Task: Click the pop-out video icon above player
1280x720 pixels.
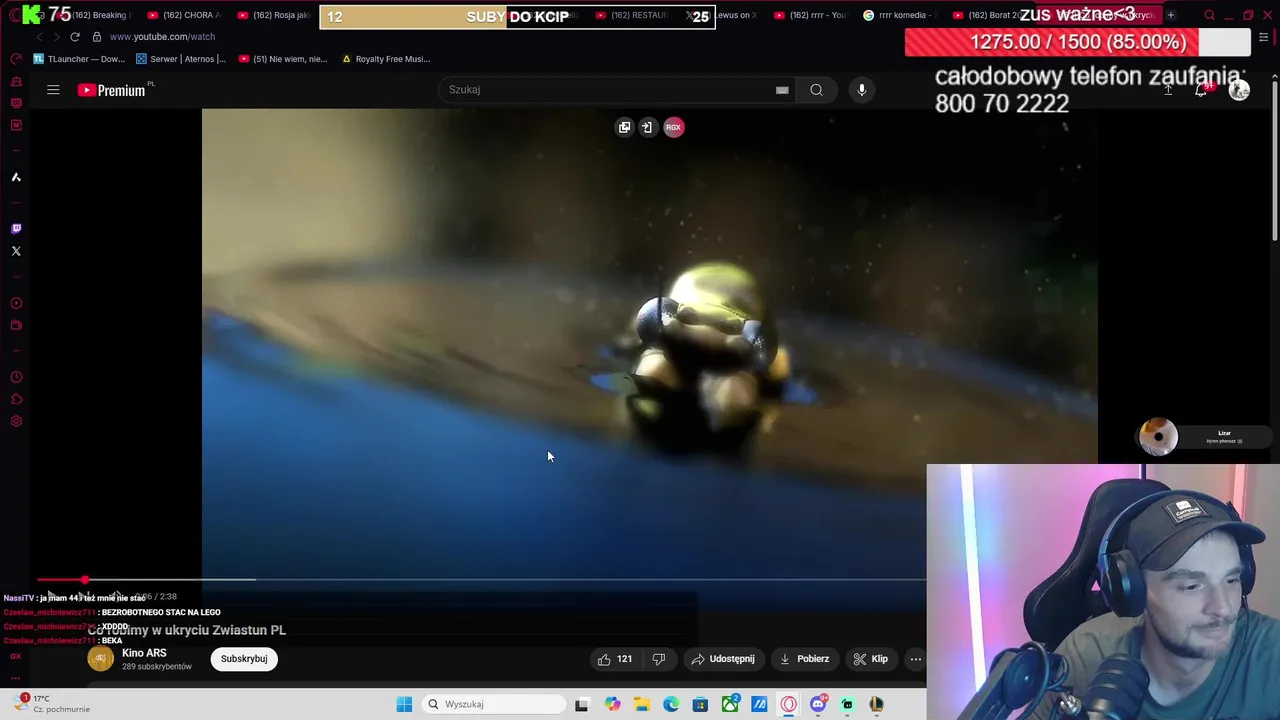Action: point(624,127)
